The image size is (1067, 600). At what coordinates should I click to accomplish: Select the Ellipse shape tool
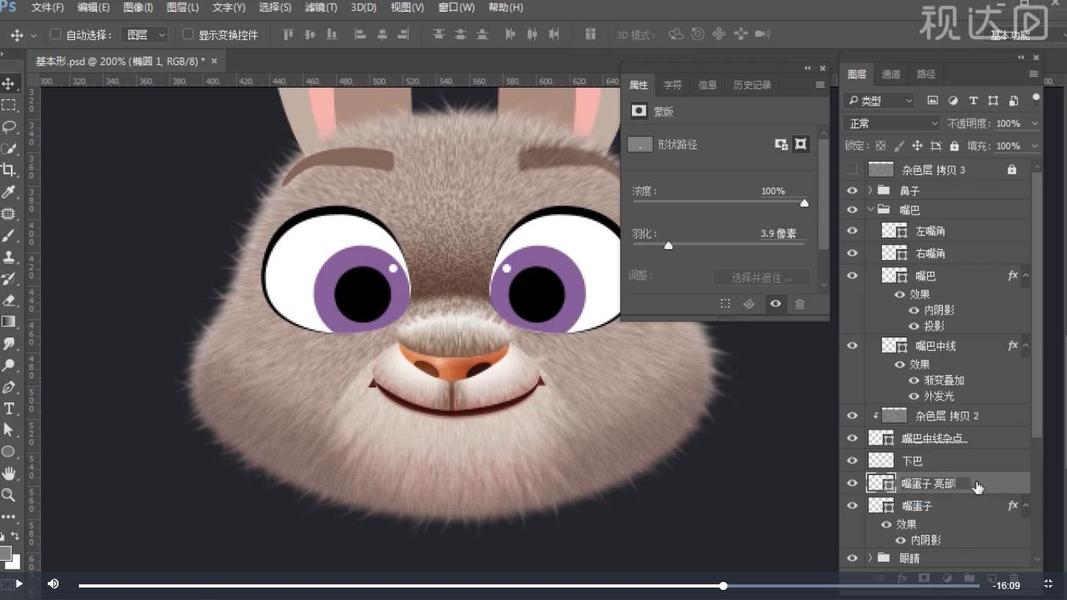click(x=9, y=452)
